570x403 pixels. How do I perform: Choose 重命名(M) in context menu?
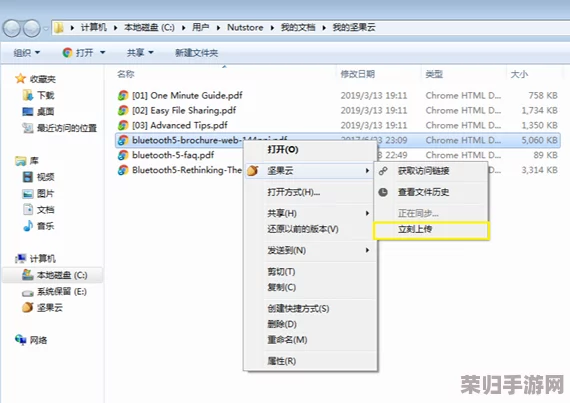pos(310,340)
